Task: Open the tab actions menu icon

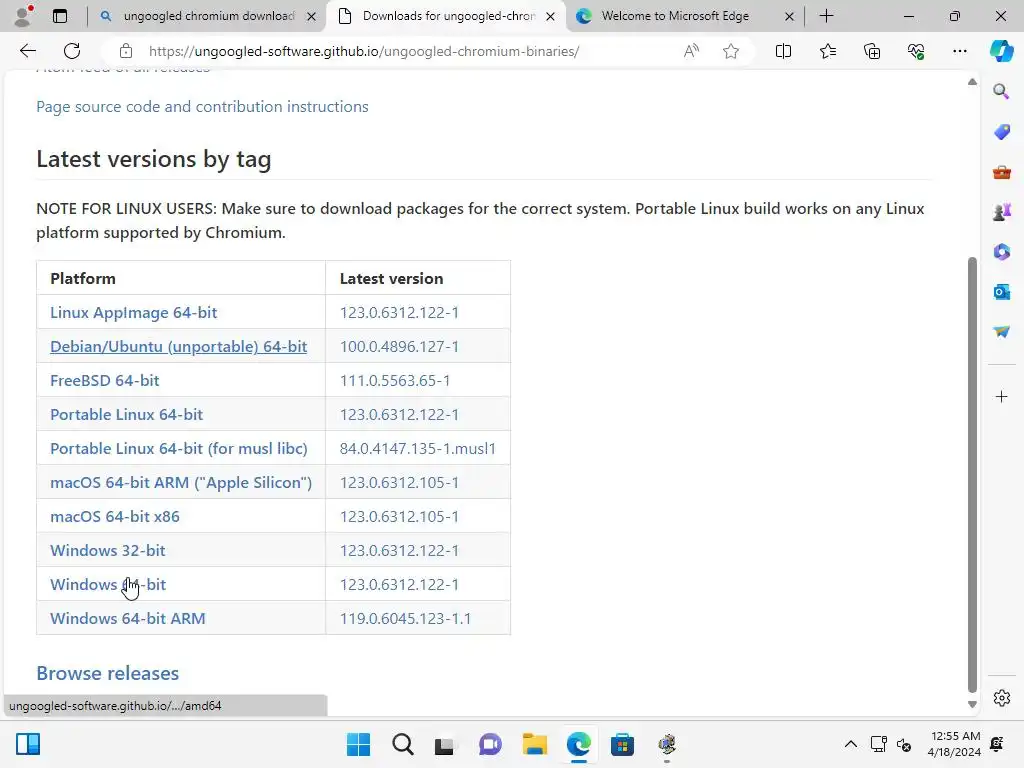Action: pos(60,16)
